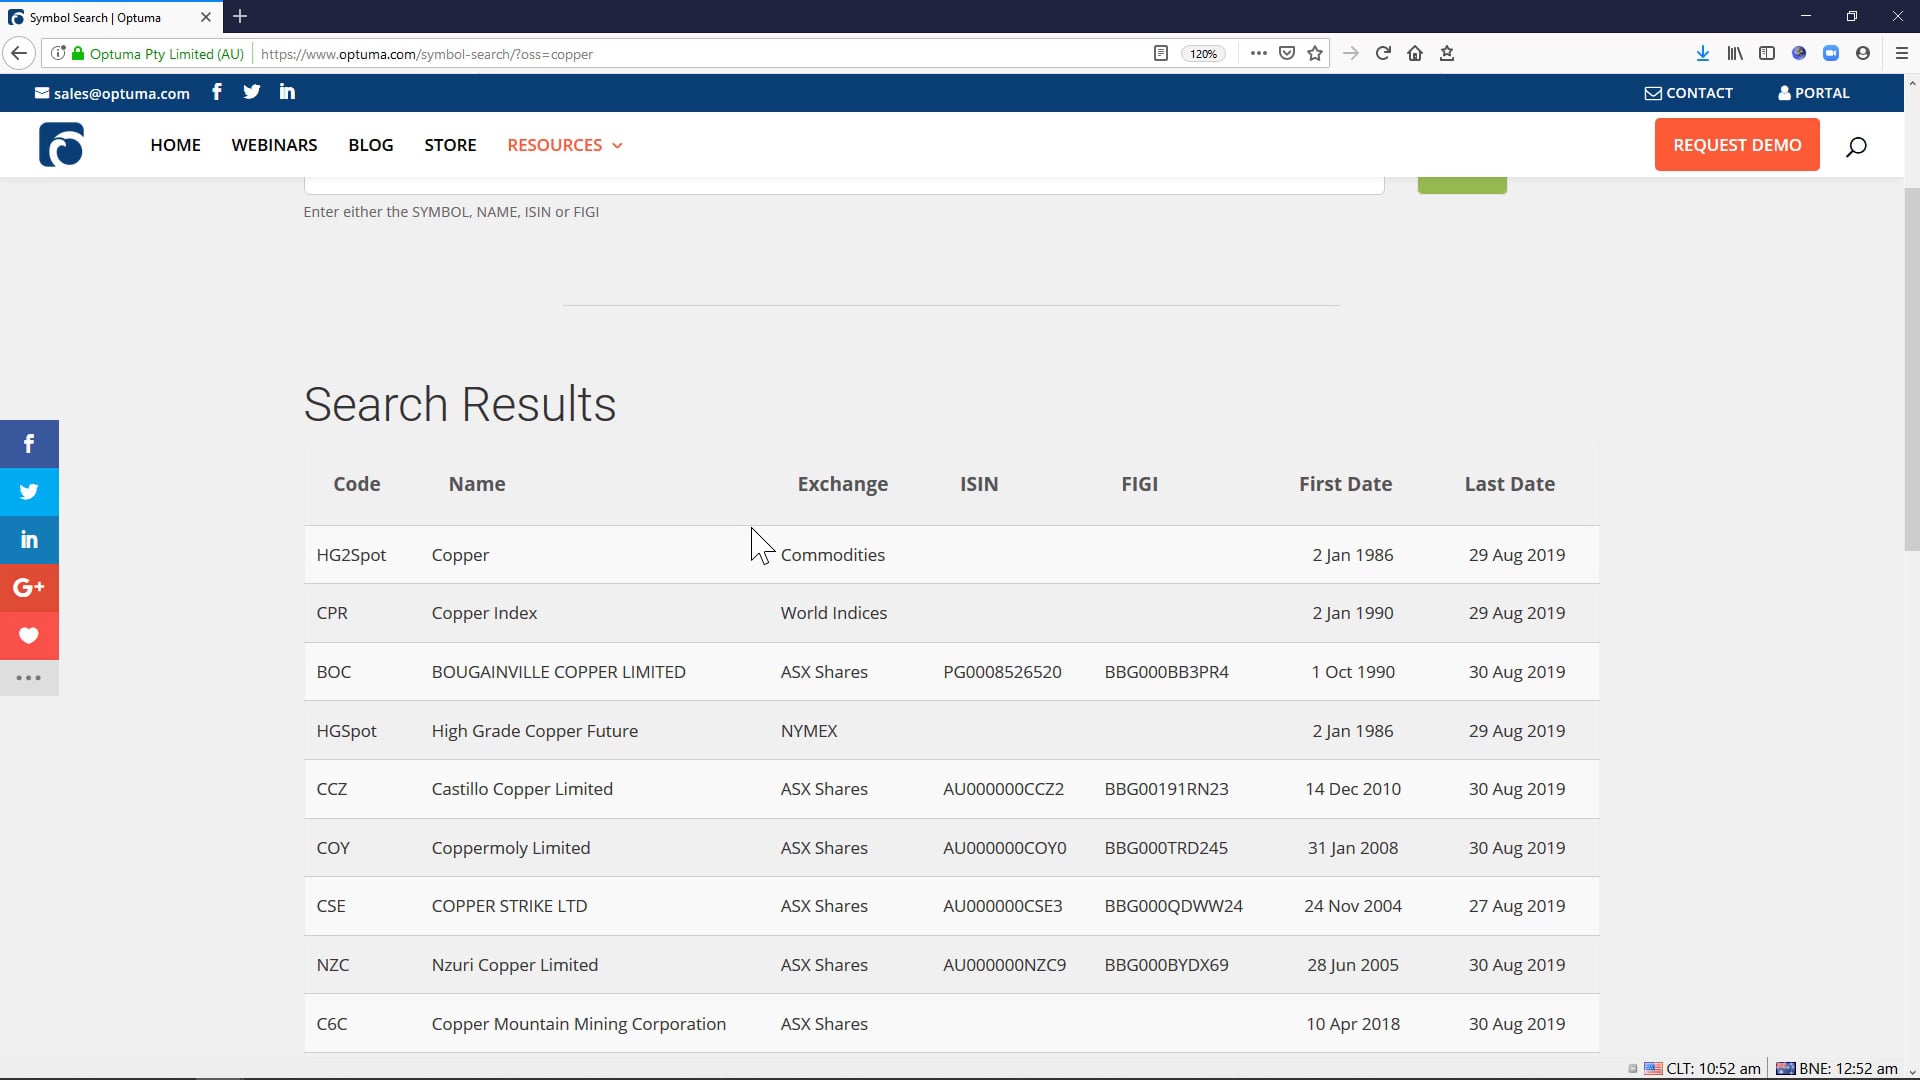1920x1080 pixels.
Task: Open Optuma Facebook page from top bar
Action: (217, 92)
